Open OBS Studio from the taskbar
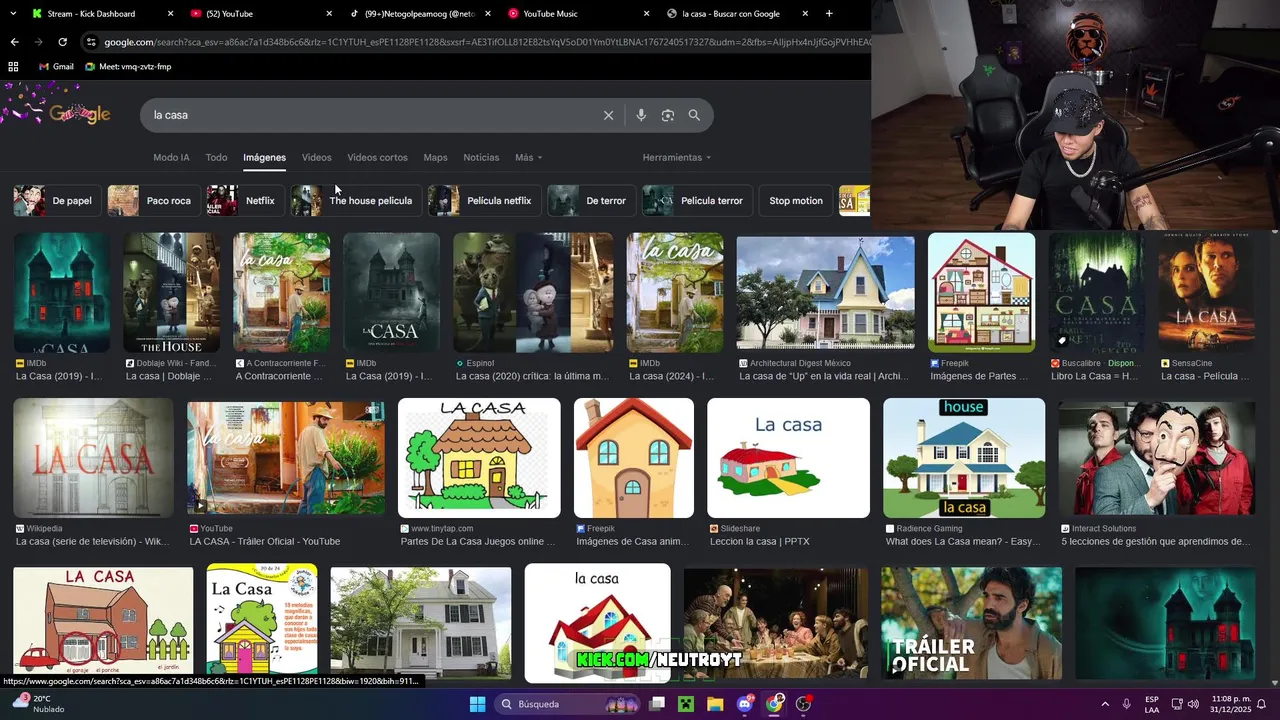The width and height of the screenshot is (1280, 720). tap(804, 704)
